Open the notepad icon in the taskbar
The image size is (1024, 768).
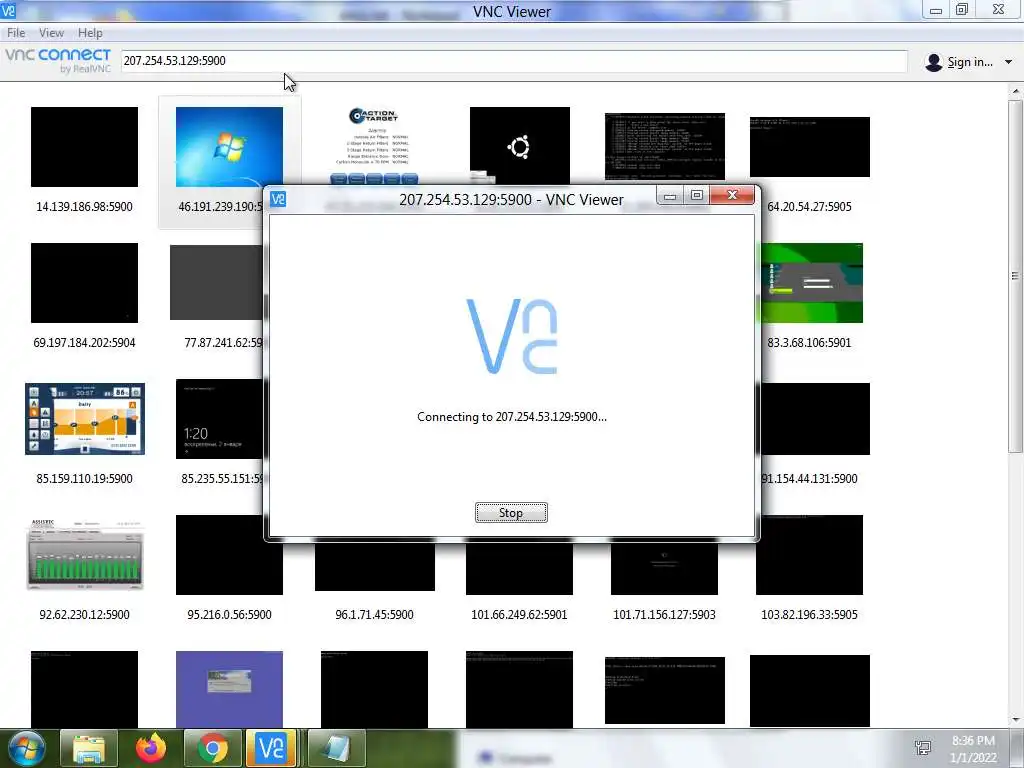[x=336, y=748]
